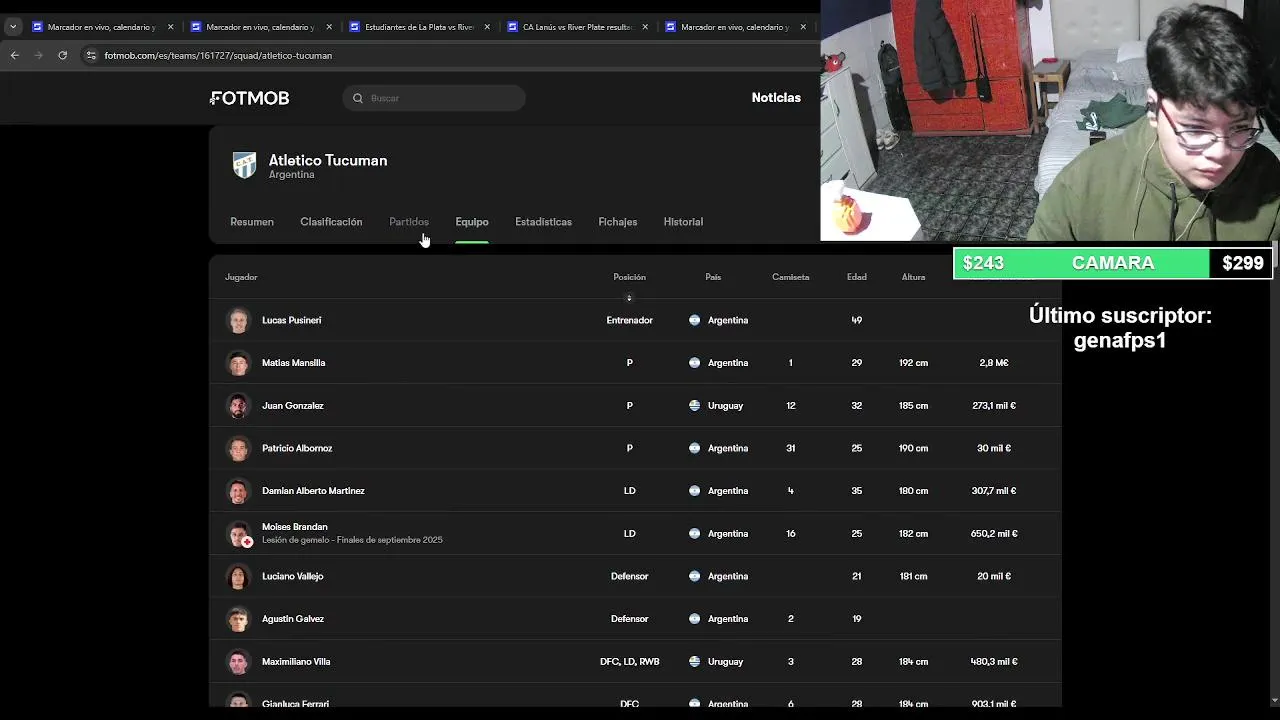The image size is (1280, 720).
Task: Open the Fichajes tab
Action: coord(618,222)
